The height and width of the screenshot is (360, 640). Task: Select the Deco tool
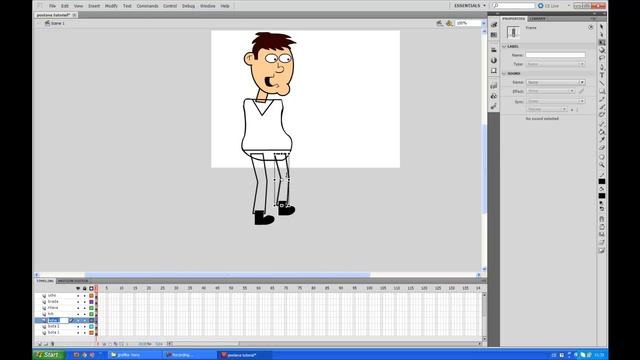(602, 115)
